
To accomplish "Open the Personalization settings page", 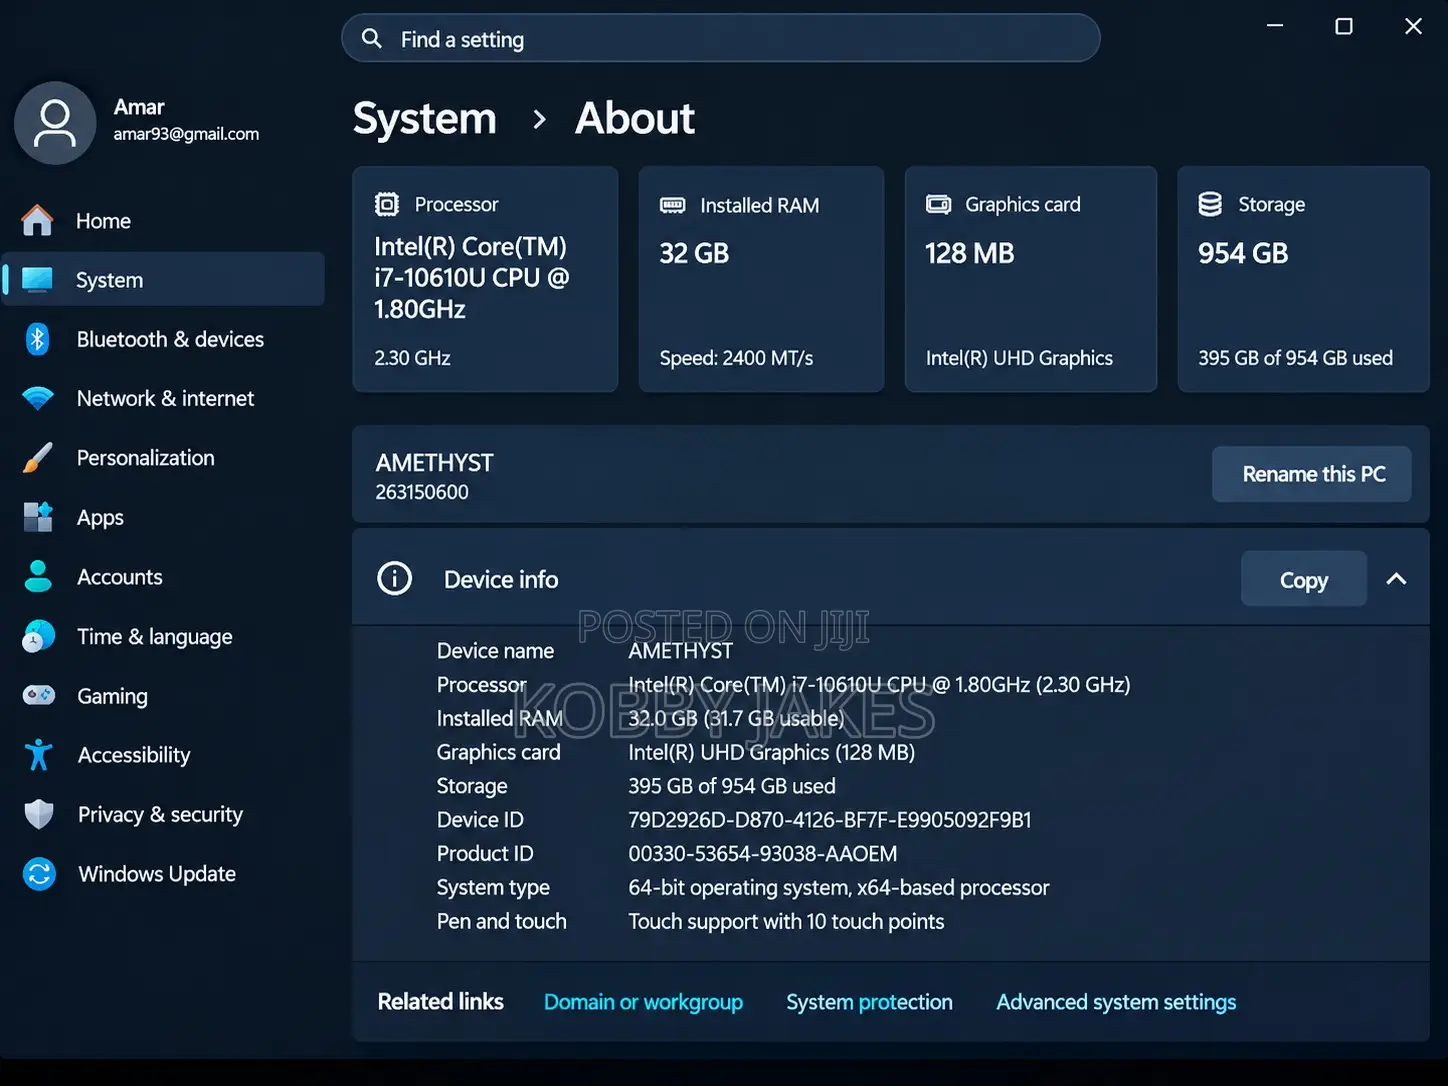I will coord(163,458).
